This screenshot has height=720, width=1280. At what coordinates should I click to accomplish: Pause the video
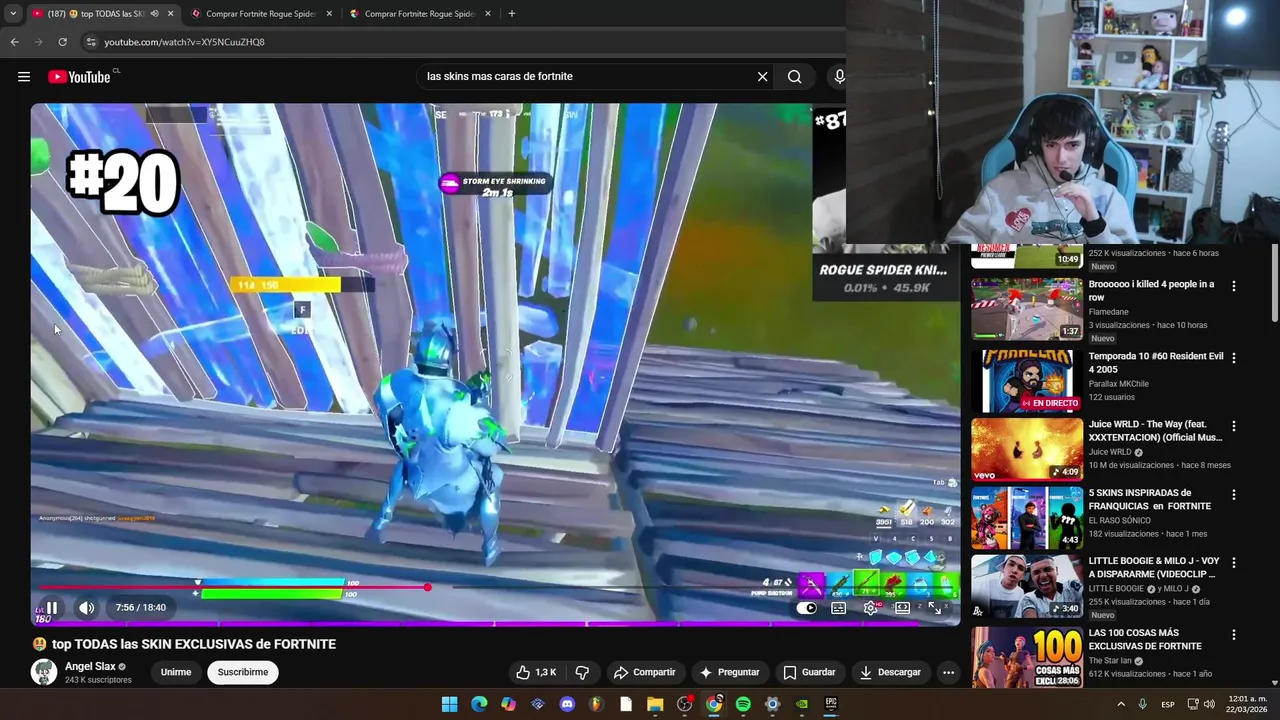coord(52,607)
